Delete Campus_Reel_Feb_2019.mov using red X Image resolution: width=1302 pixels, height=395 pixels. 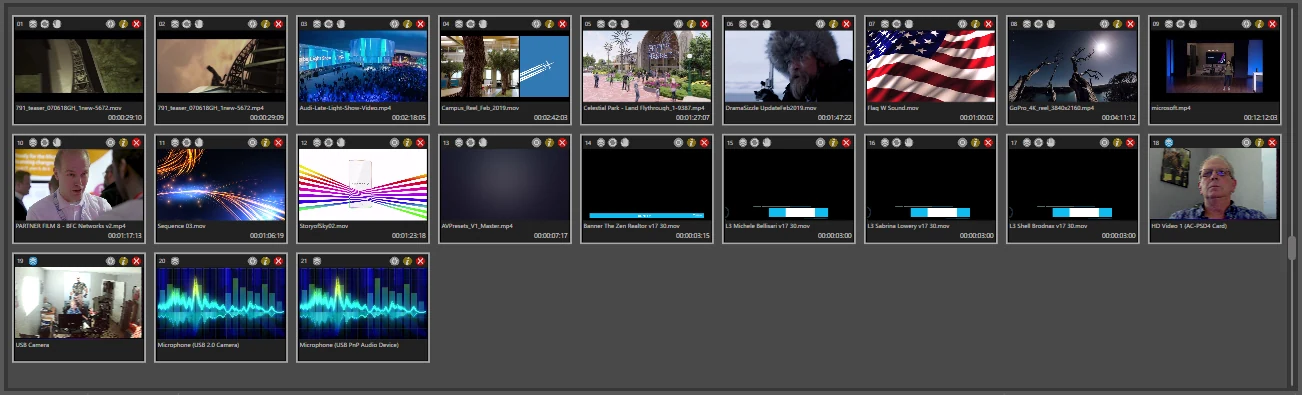click(563, 24)
